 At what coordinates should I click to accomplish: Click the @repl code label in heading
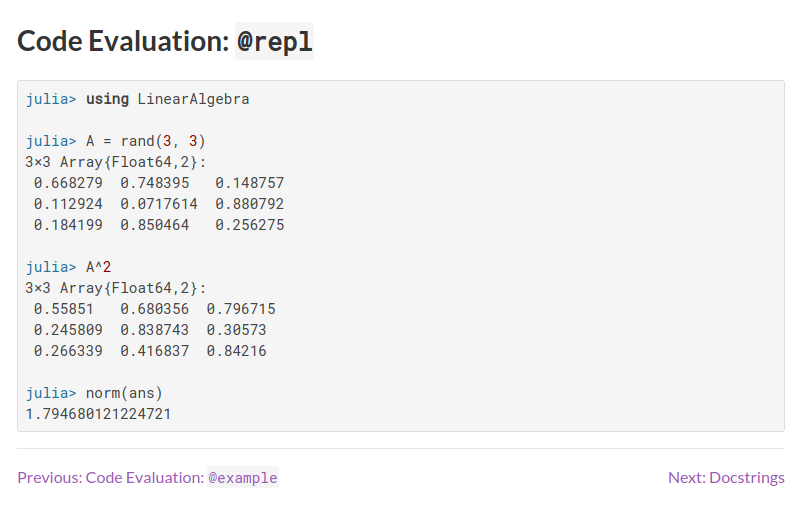[274, 42]
